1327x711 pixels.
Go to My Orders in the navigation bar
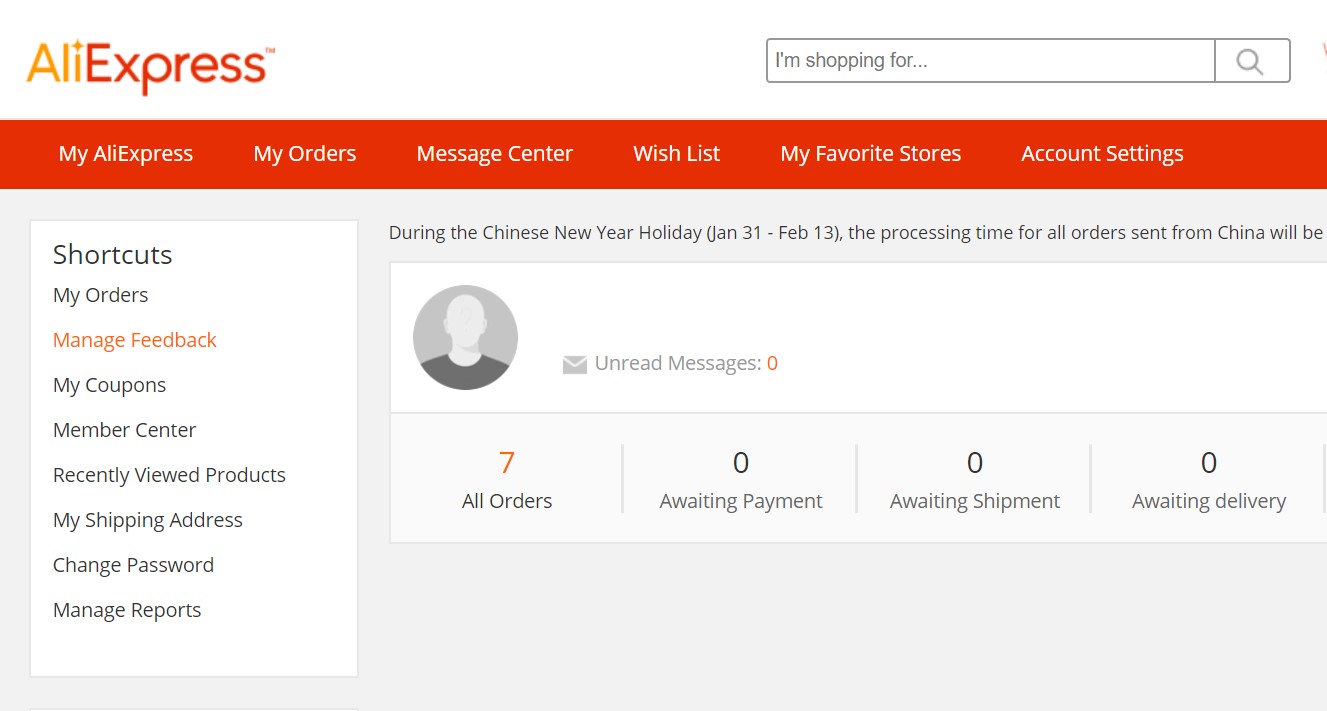(305, 154)
